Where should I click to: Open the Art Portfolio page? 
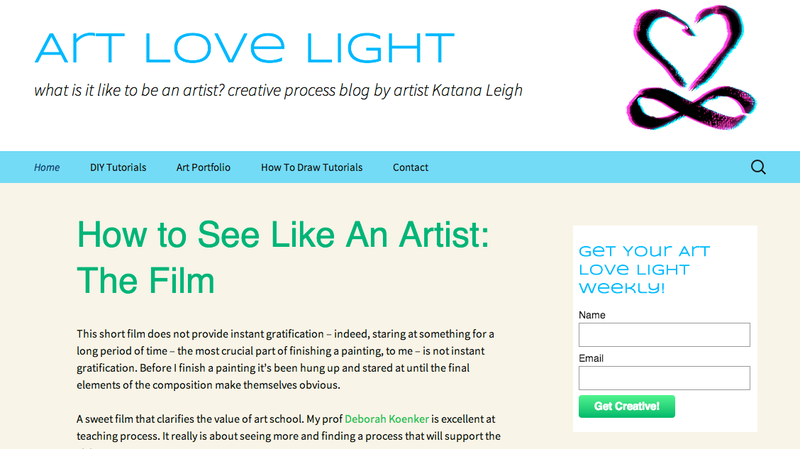pos(203,167)
